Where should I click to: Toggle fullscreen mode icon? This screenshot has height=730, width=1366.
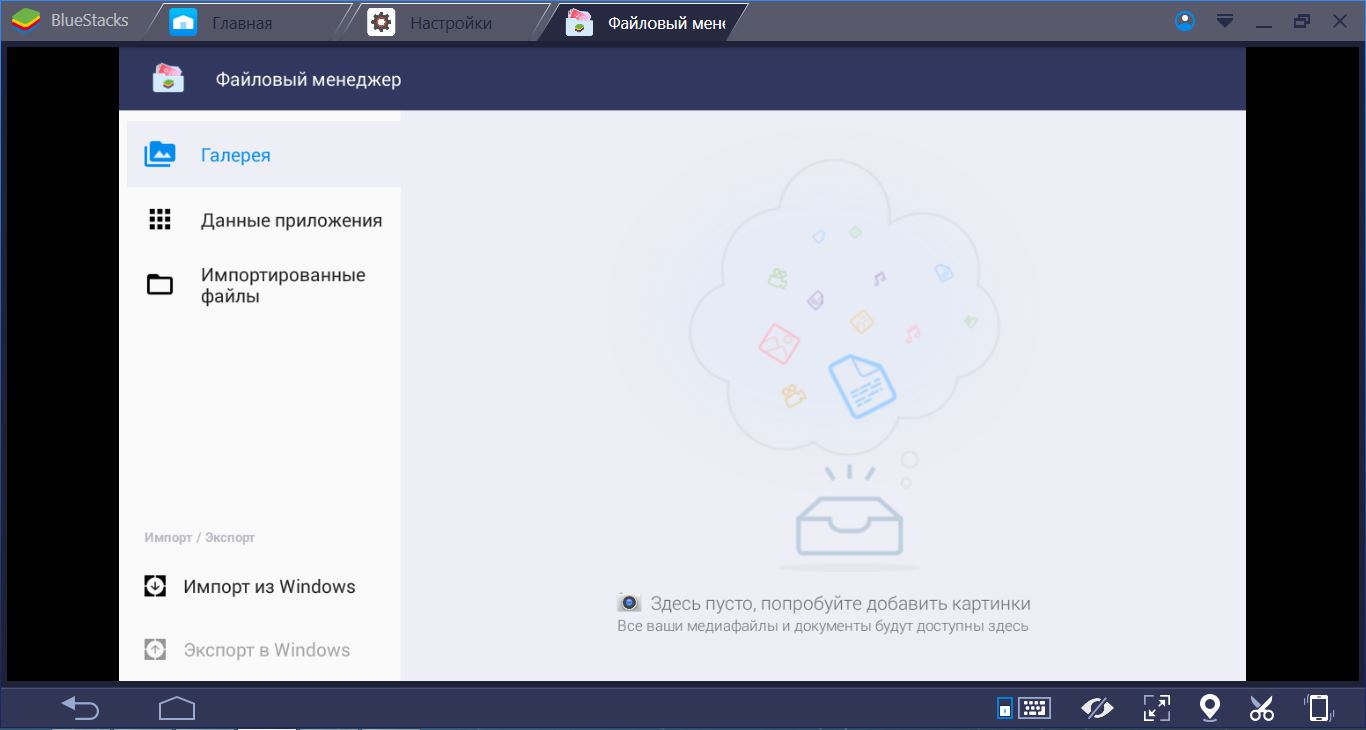tap(1156, 708)
